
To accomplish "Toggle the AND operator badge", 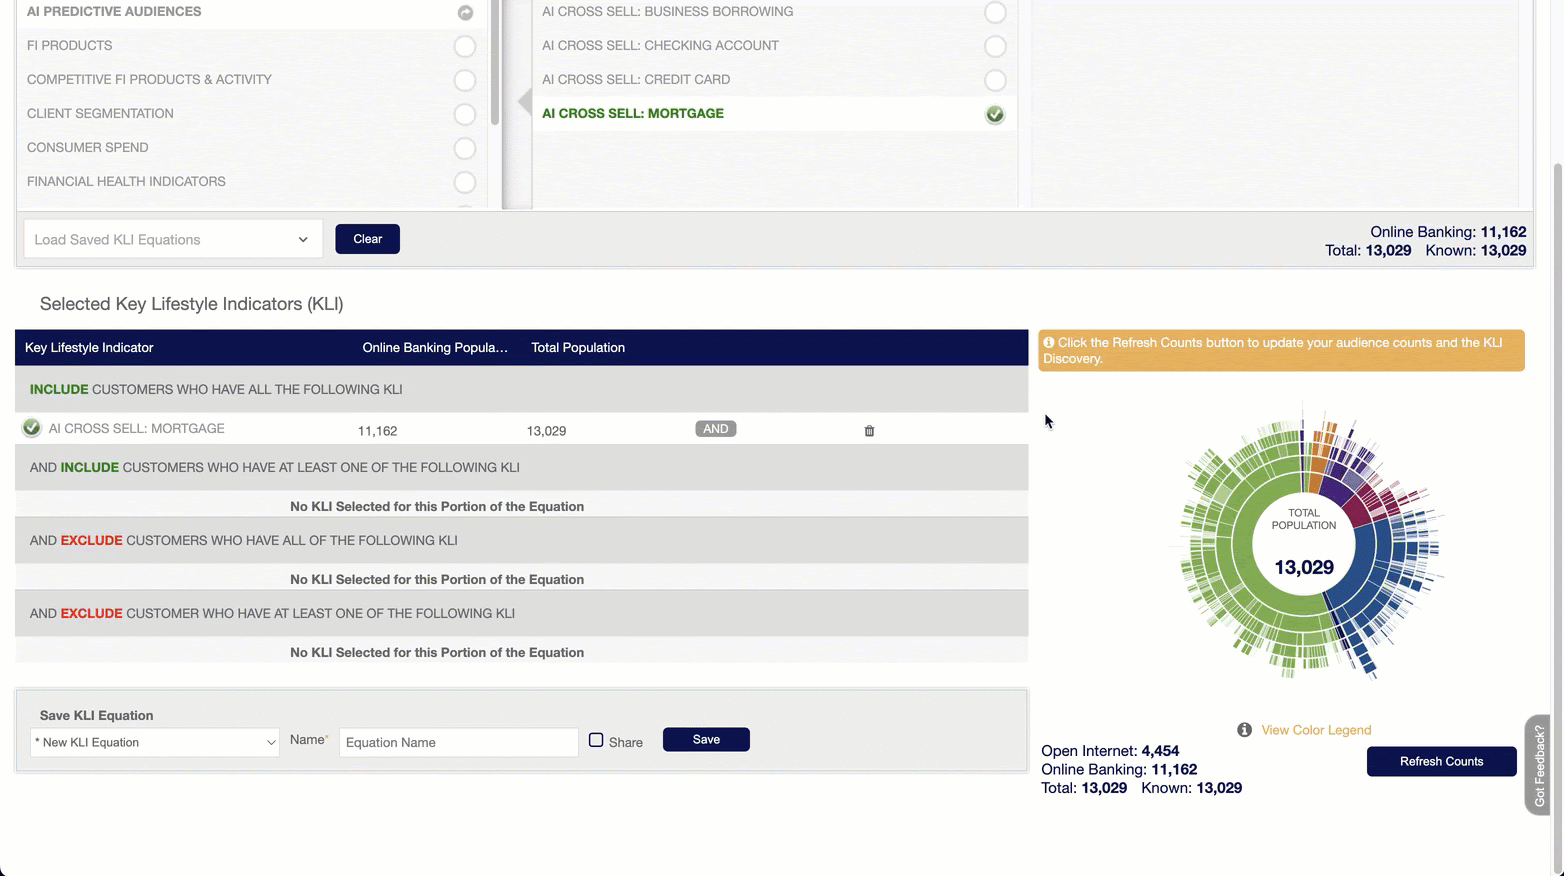I will (x=715, y=429).
